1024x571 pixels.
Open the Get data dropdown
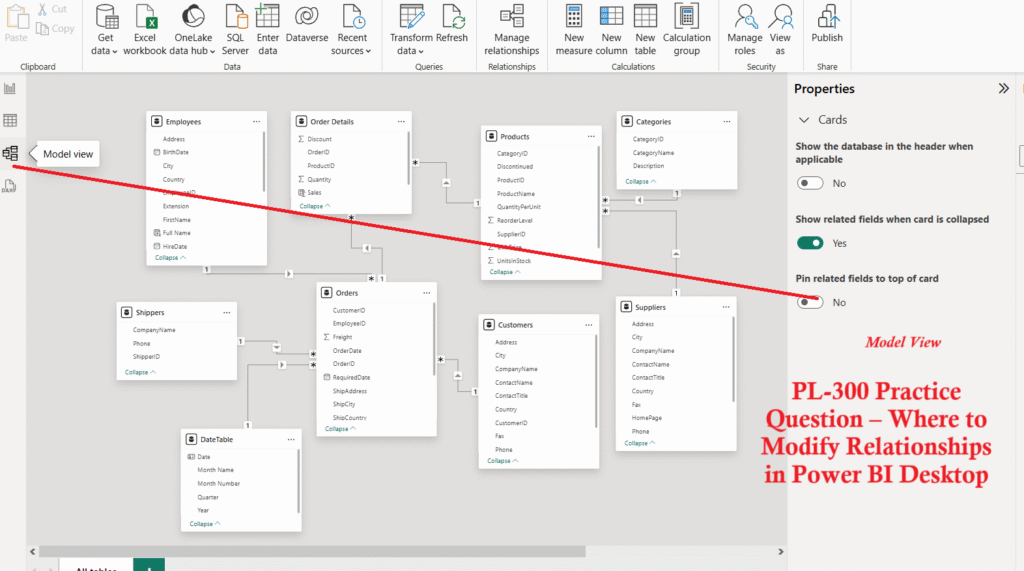pos(105,30)
